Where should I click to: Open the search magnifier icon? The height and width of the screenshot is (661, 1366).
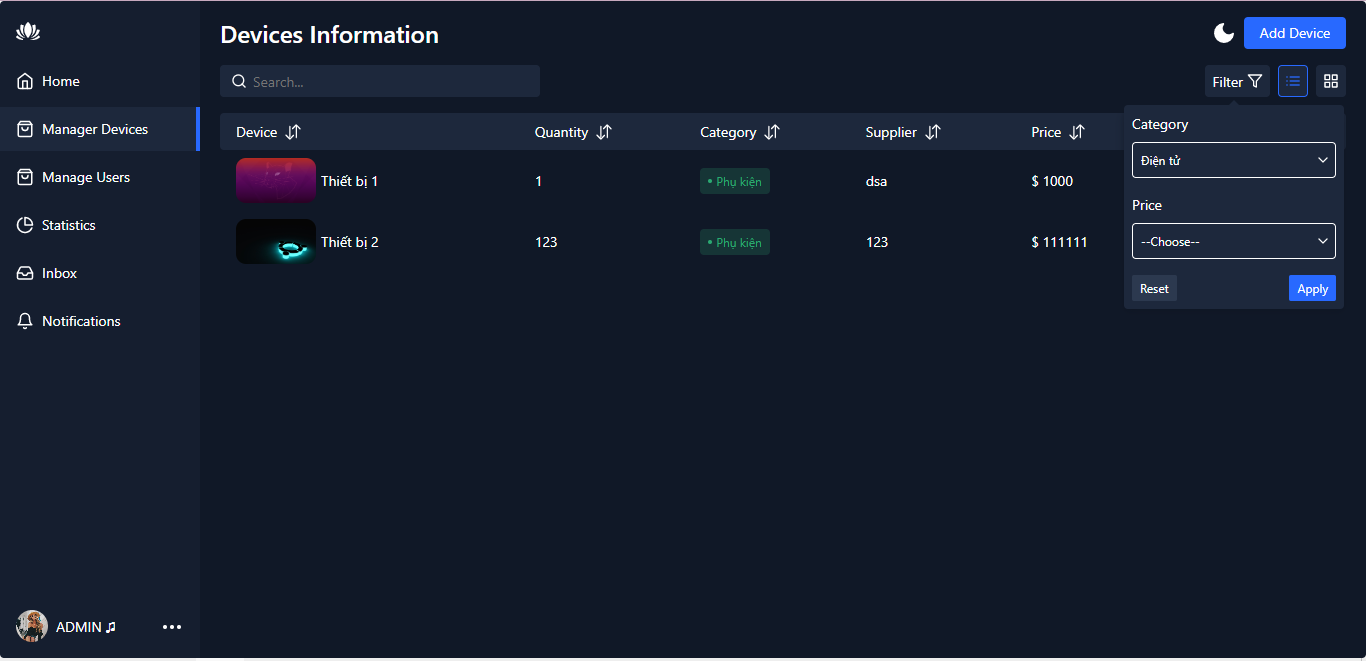(239, 81)
